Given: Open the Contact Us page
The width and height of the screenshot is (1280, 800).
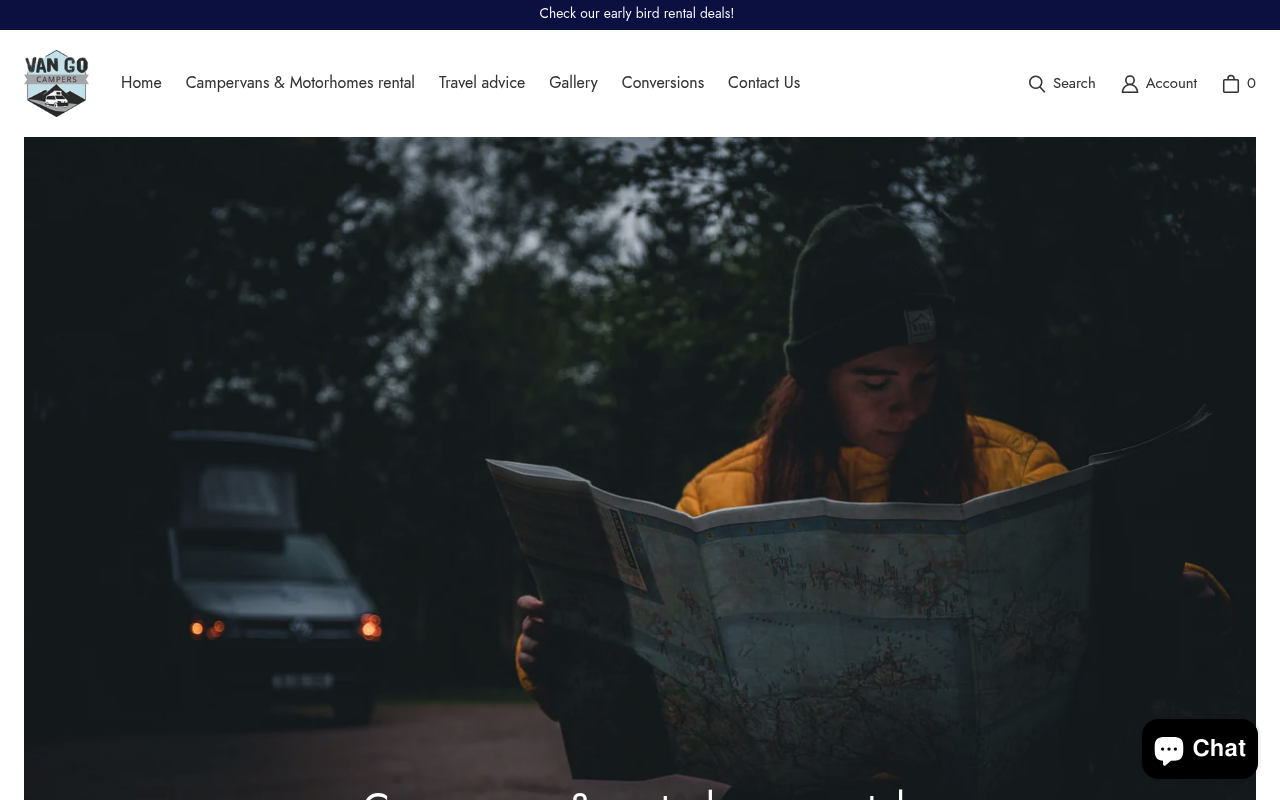Looking at the screenshot, I should click(764, 83).
